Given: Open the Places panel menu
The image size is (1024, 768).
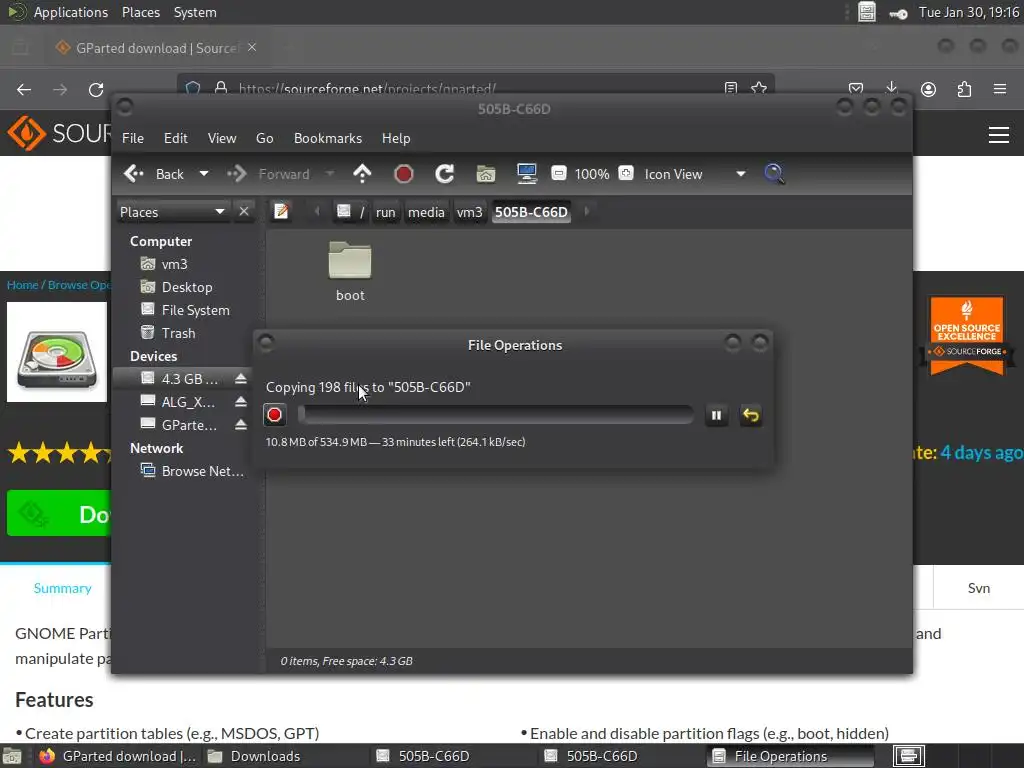Looking at the screenshot, I should [x=140, y=12].
